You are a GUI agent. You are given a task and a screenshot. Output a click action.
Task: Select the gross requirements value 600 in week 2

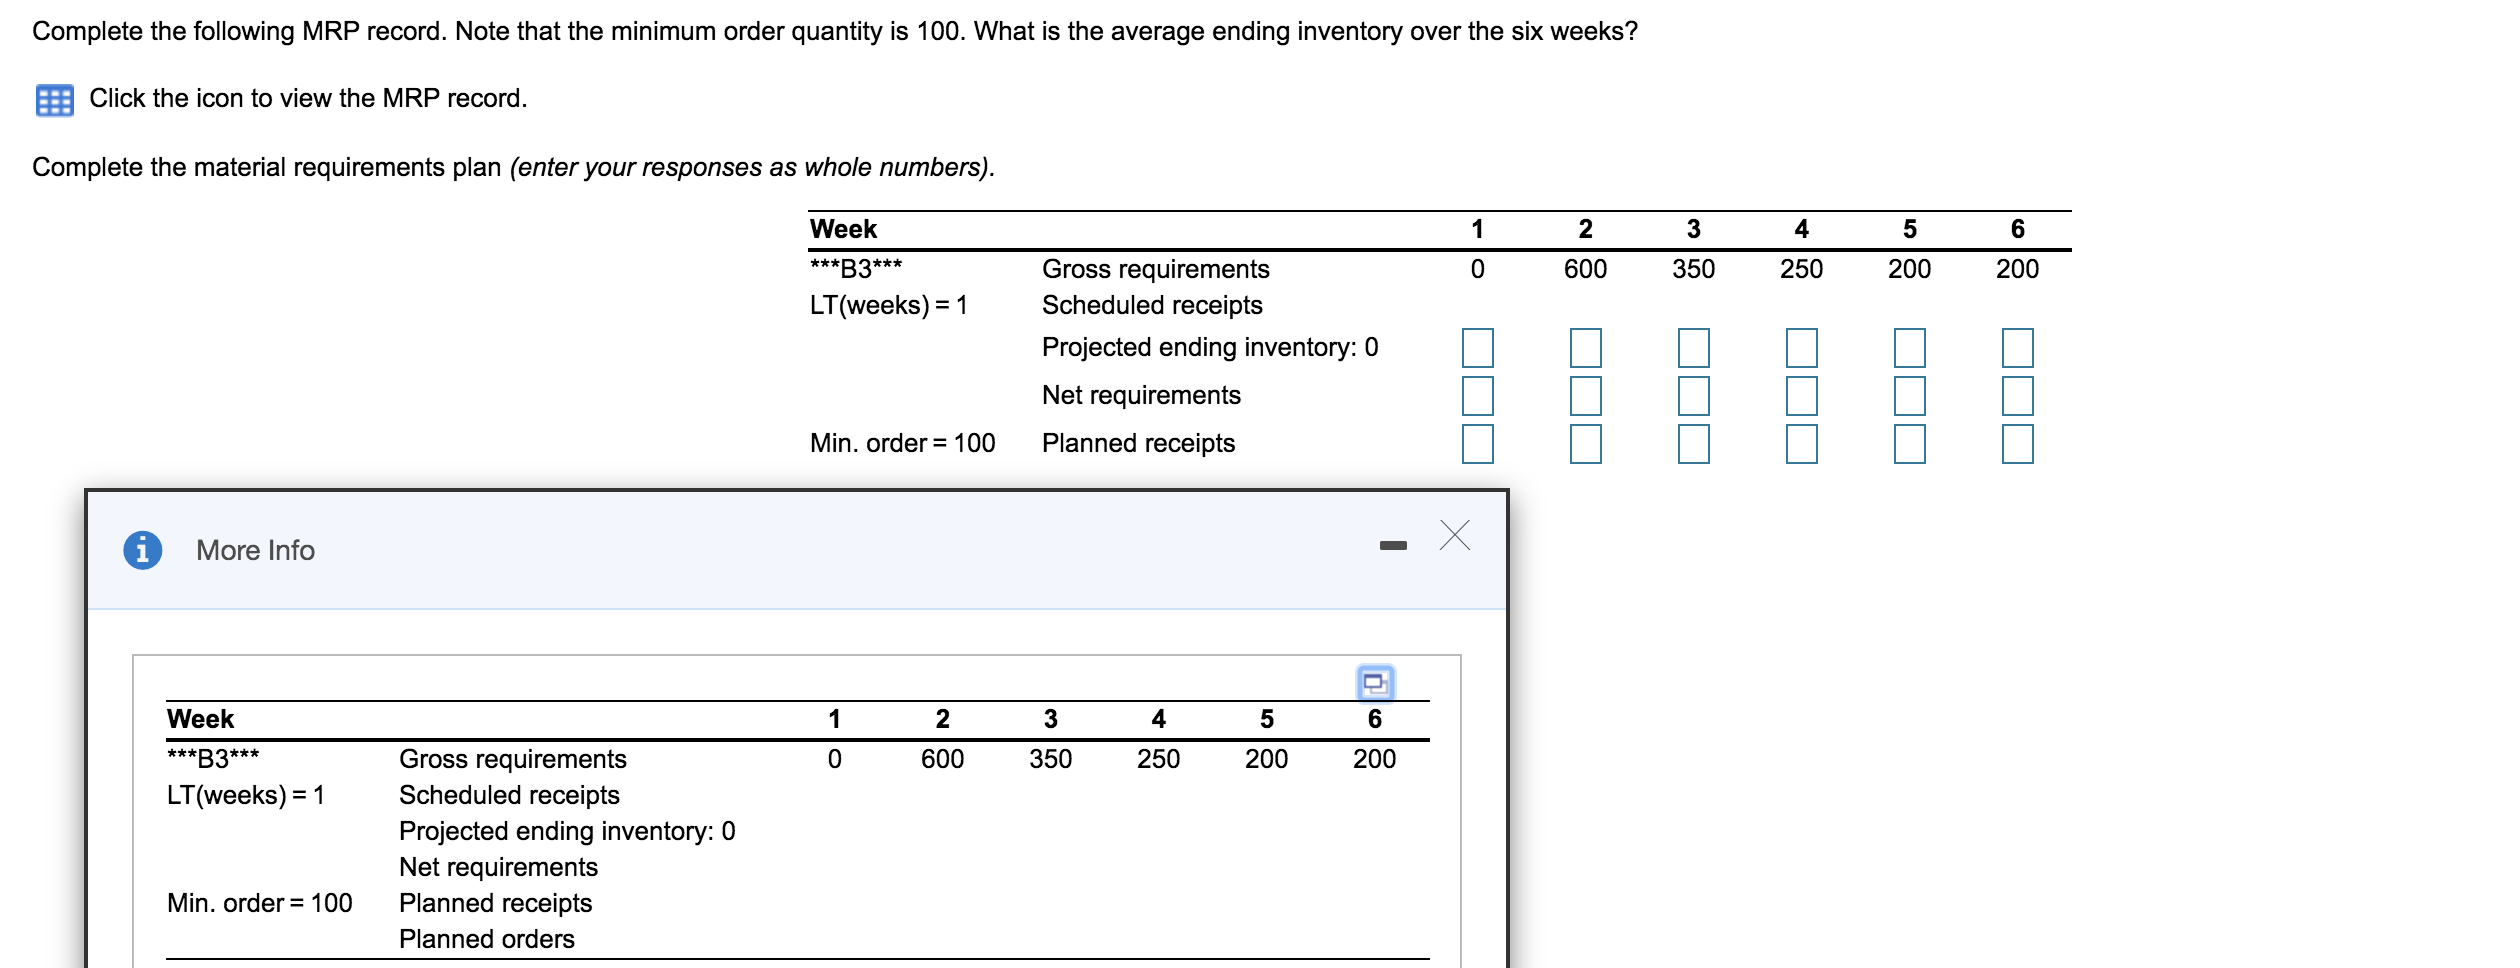click(x=1586, y=269)
